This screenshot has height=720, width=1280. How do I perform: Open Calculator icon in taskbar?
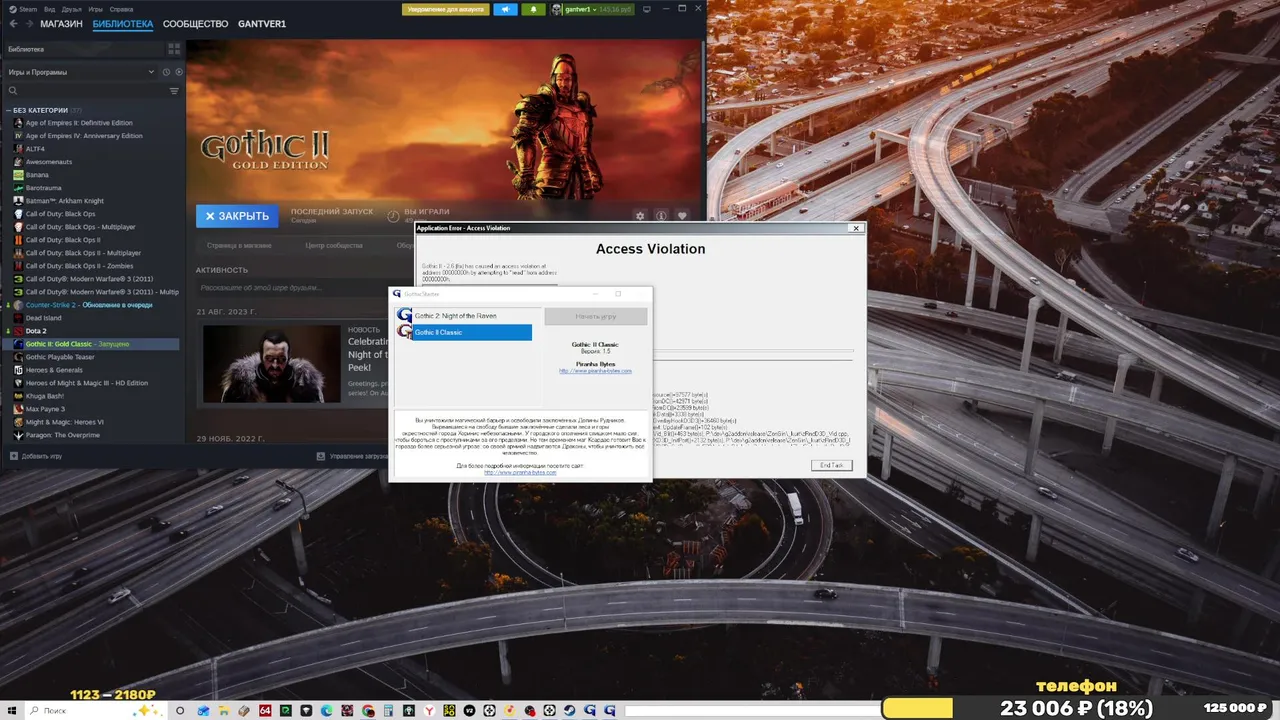click(x=388, y=711)
